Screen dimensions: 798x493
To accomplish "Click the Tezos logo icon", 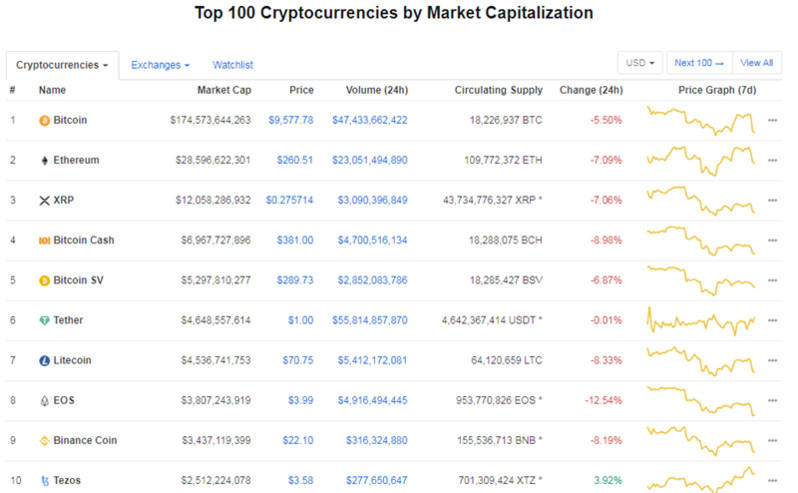I will coord(44,480).
